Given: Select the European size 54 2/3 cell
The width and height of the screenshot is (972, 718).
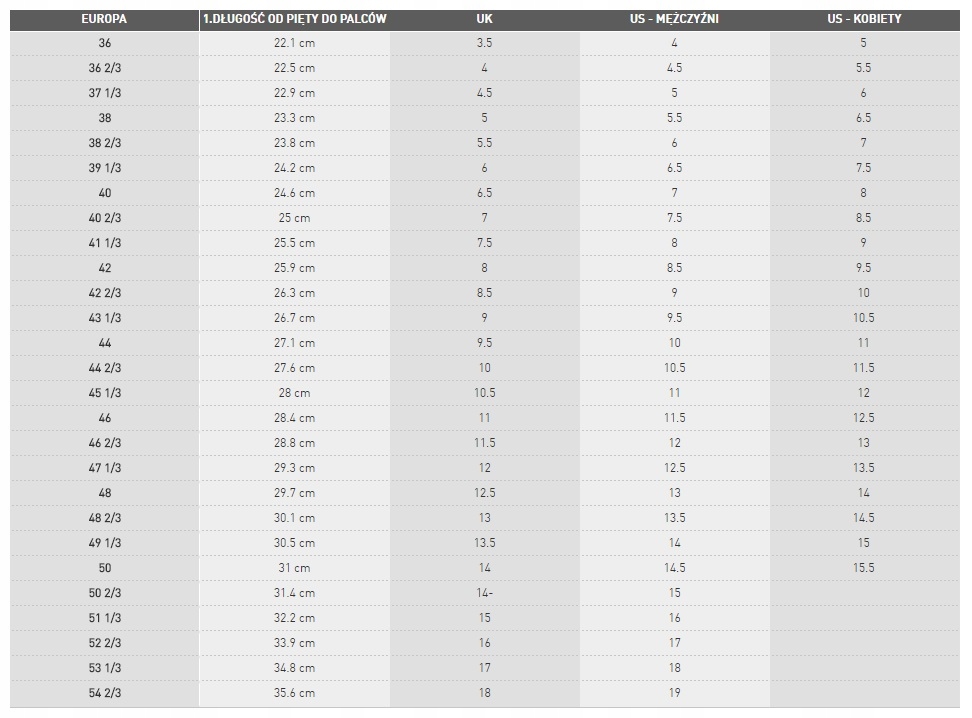Looking at the screenshot, I should click(x=105, y=693).
